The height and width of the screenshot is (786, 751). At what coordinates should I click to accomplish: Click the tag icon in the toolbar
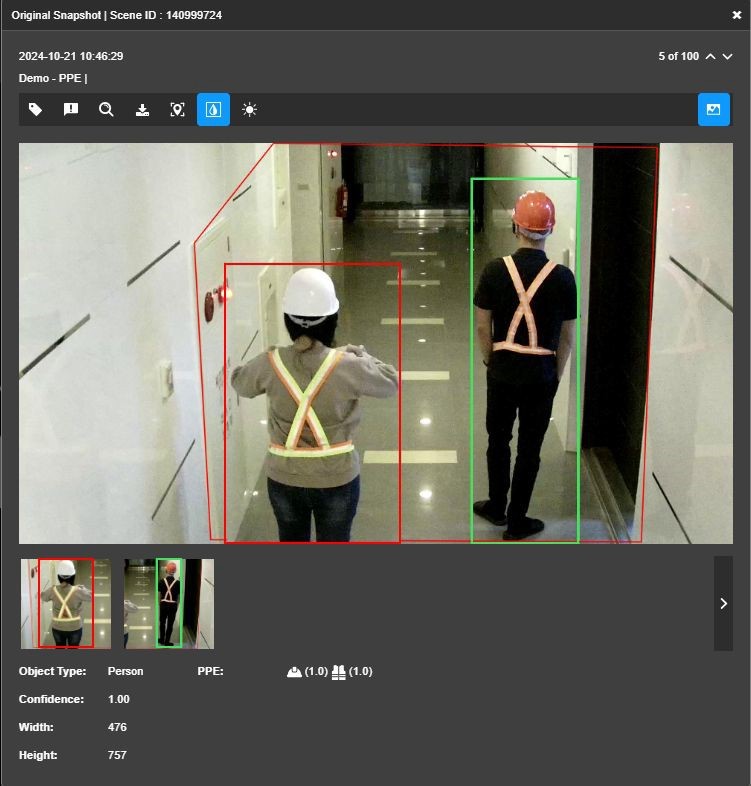click(x=35, y=109)
